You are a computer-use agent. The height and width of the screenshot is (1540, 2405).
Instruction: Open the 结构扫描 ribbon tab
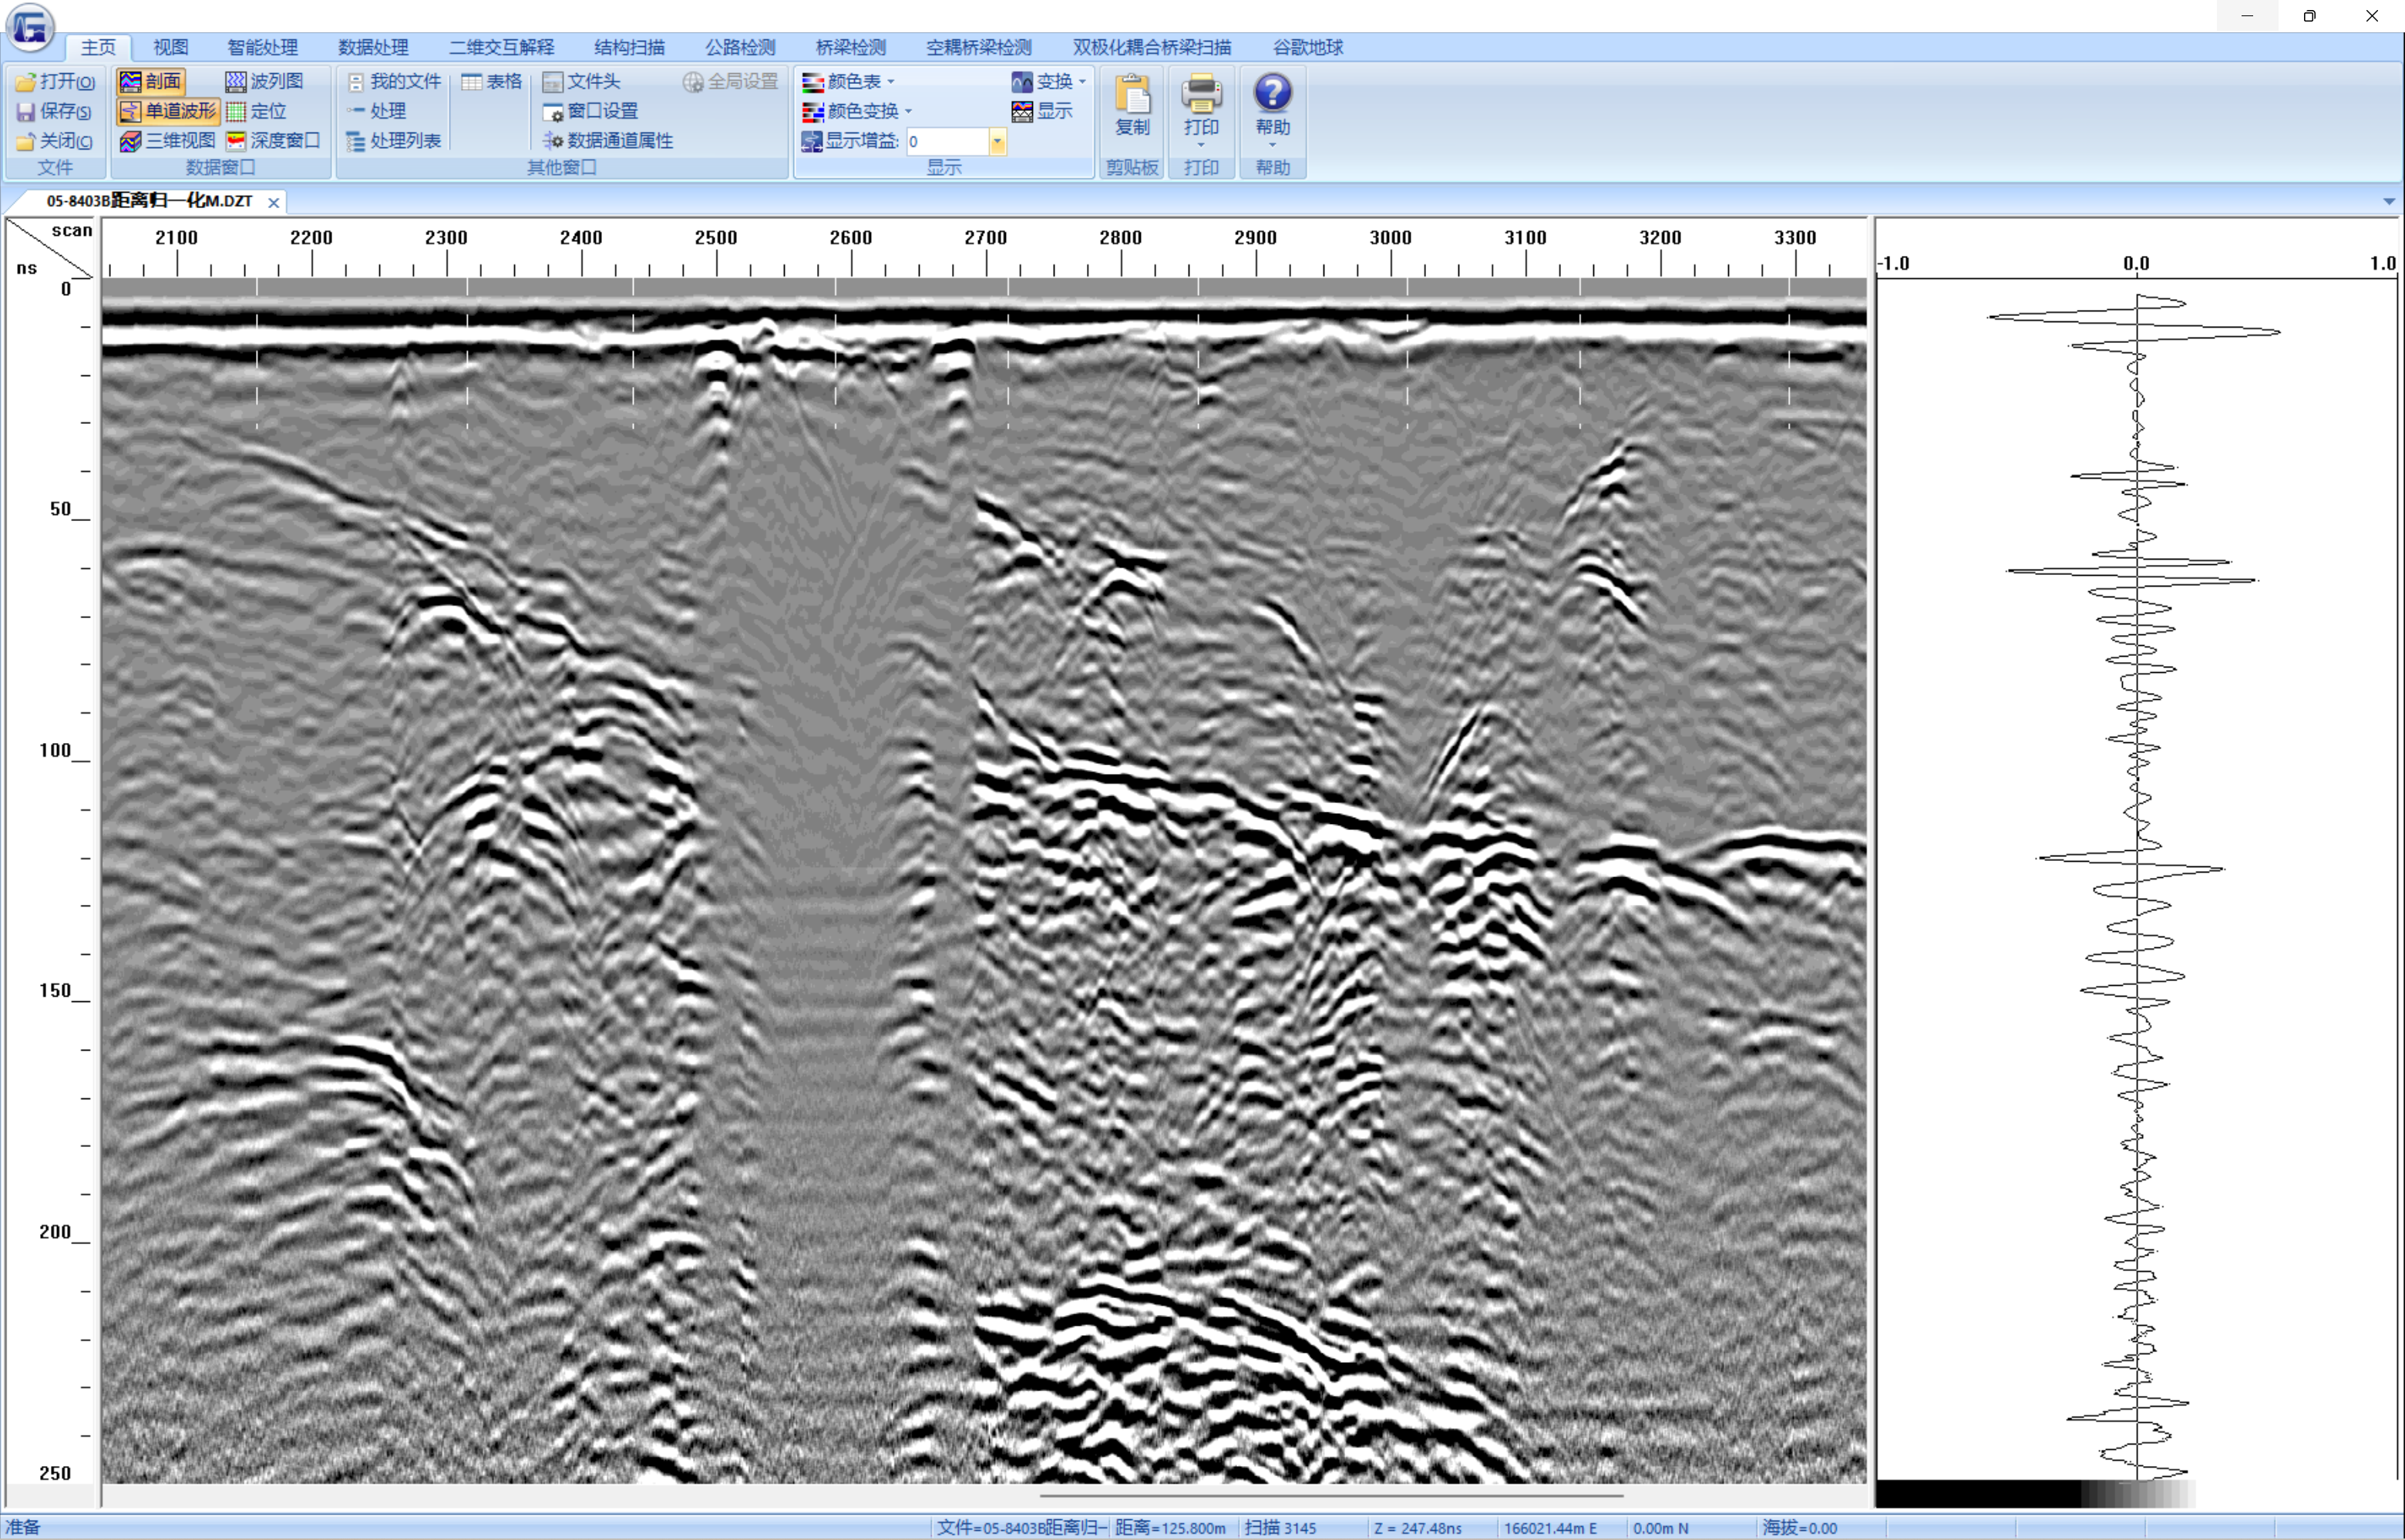pos(630,47)
